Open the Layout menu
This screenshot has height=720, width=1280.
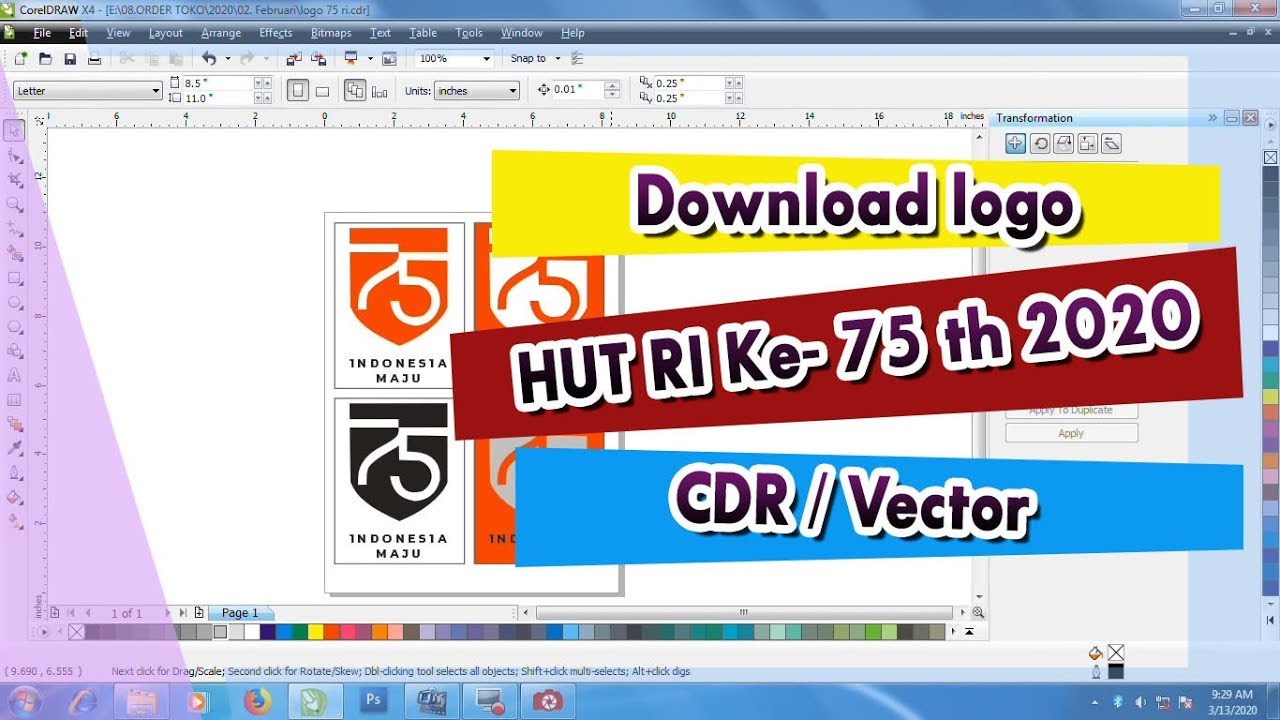pyautogui.click(x=166, y=33)
